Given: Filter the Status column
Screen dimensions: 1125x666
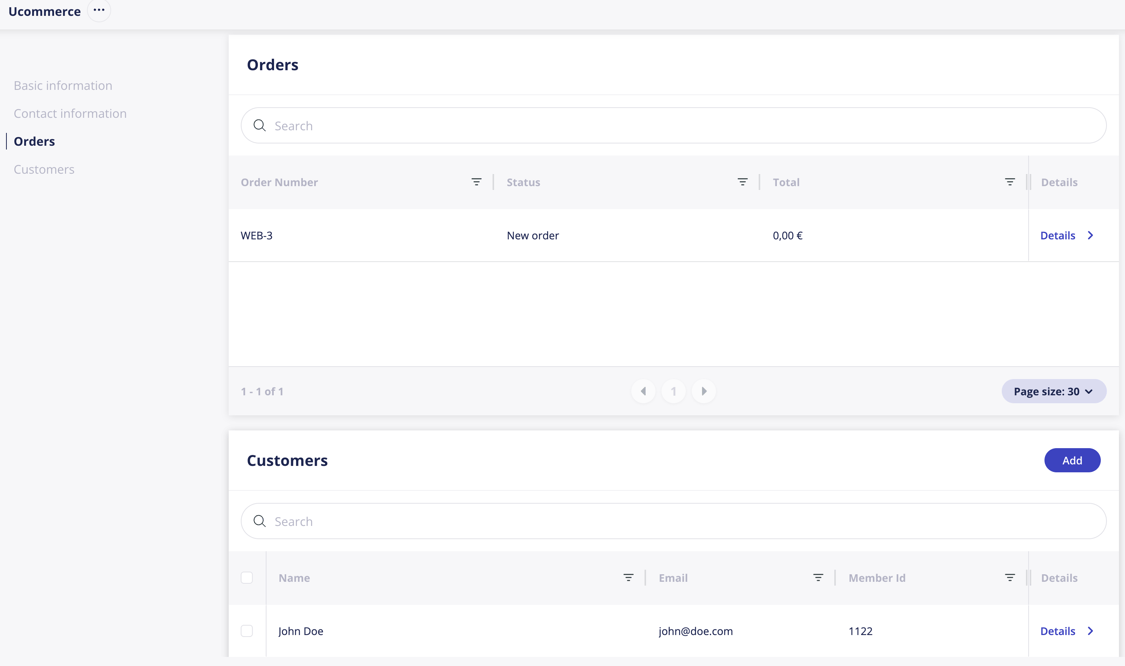Looking at the screenshot, I should click(743, 182).
